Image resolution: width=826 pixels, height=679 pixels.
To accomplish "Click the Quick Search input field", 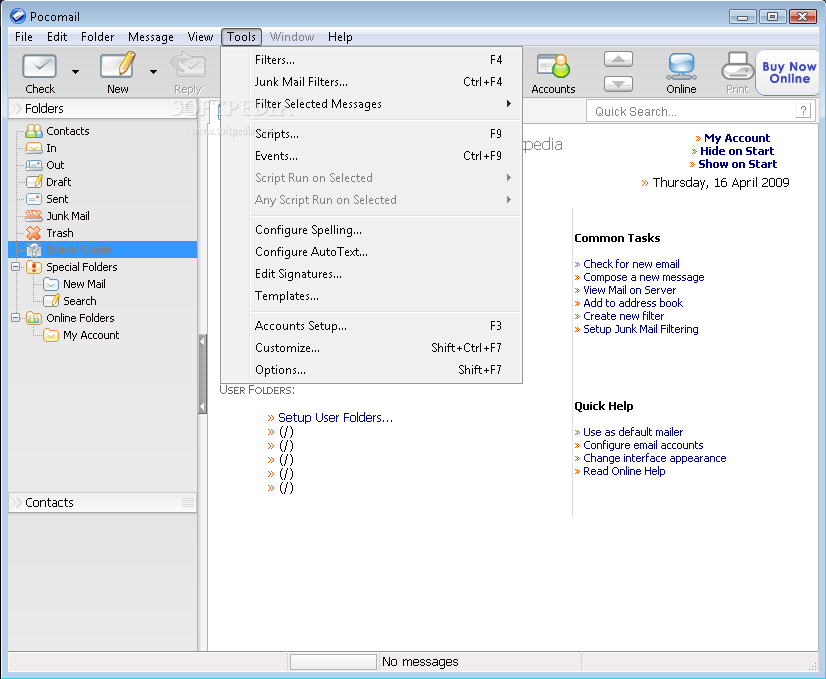I will tap(691, 111).
